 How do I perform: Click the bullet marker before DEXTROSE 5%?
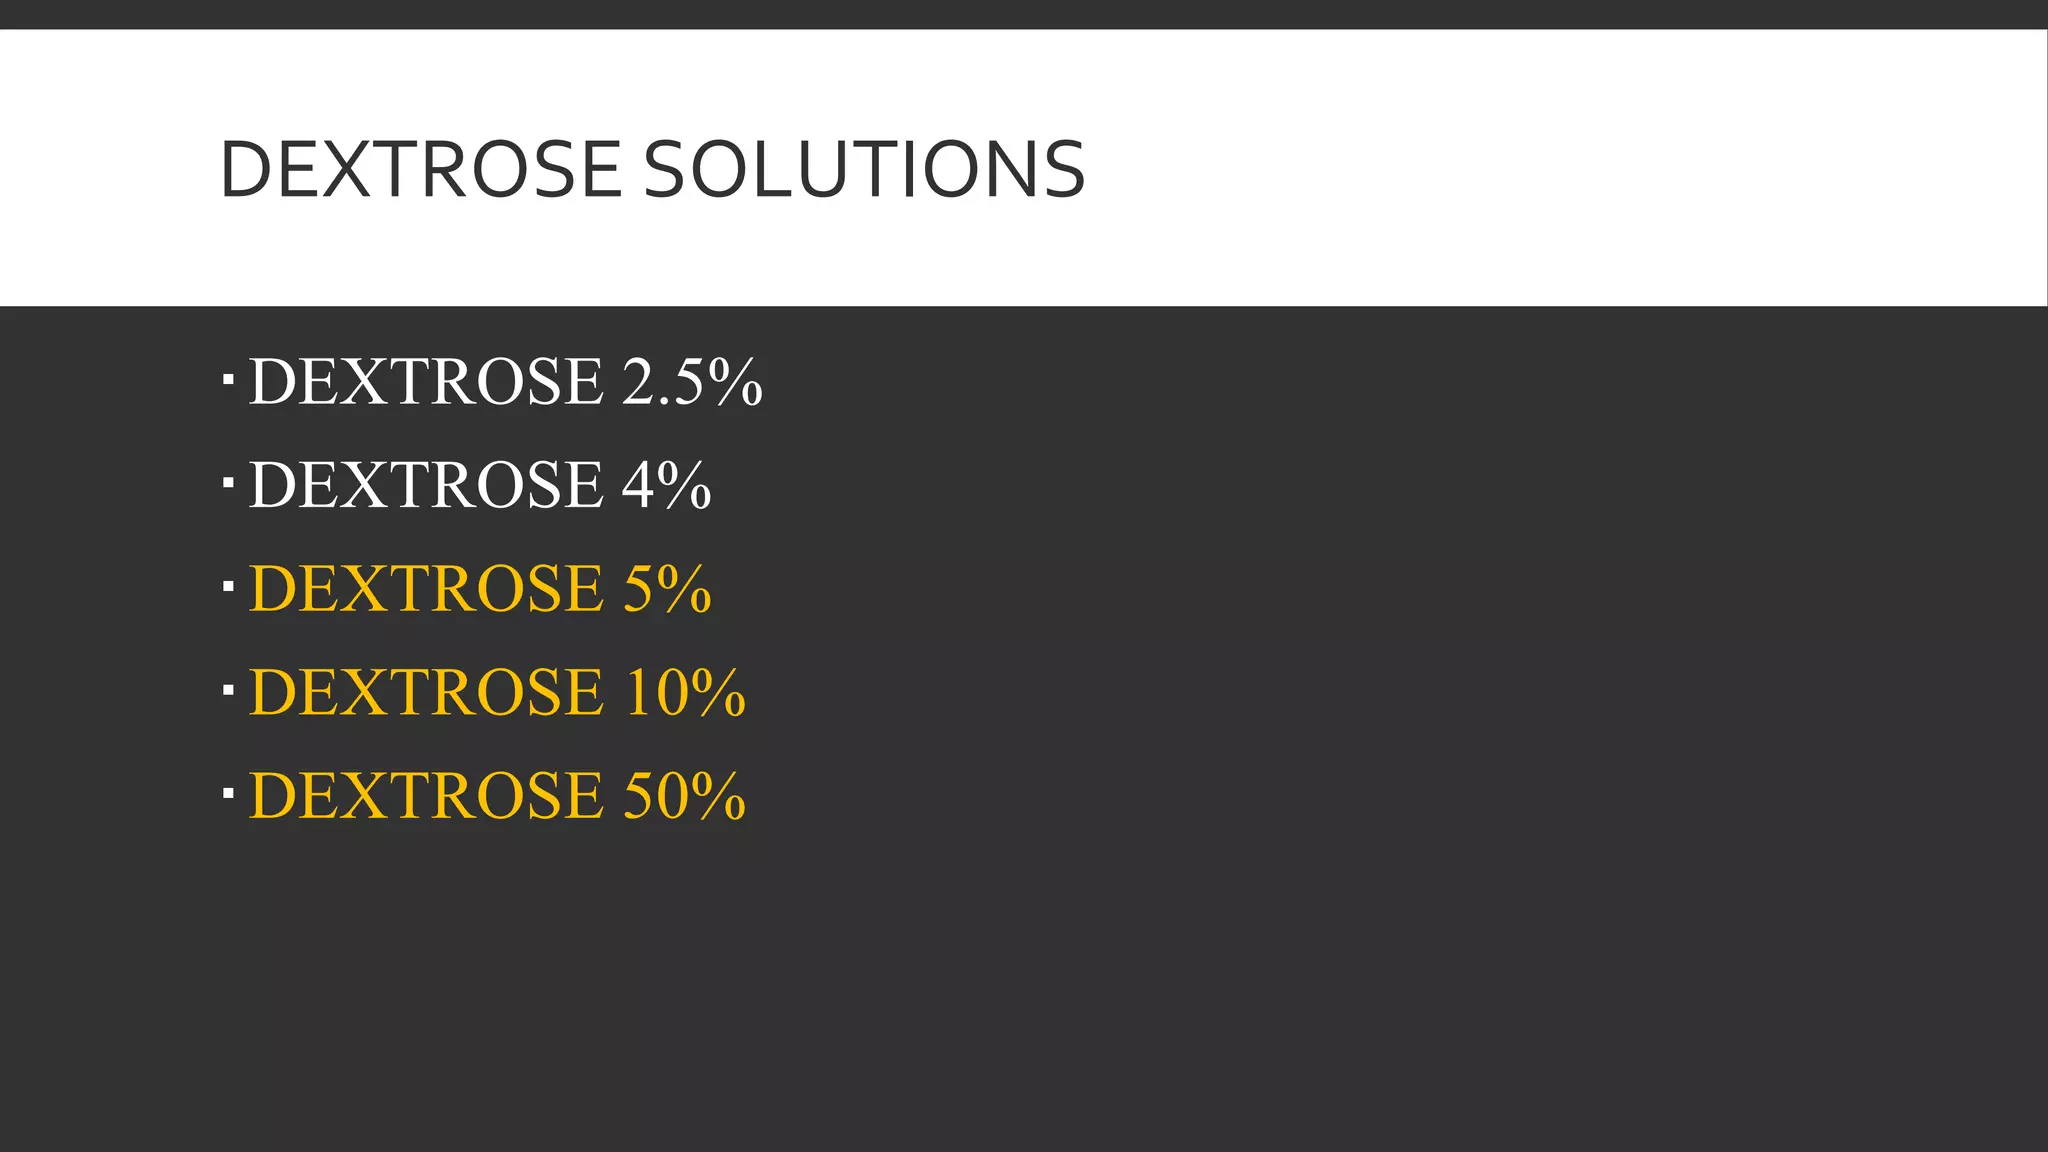click(x=228, y=587)
